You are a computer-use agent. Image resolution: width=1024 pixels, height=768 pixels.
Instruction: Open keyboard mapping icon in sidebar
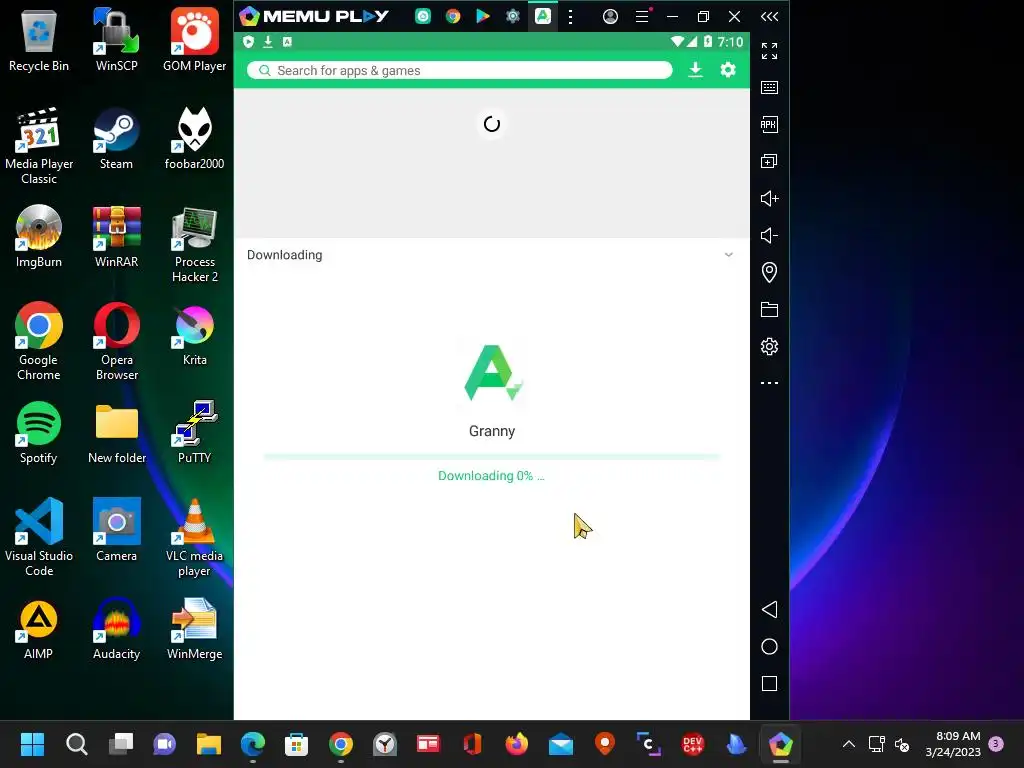(x=769, y=88)
